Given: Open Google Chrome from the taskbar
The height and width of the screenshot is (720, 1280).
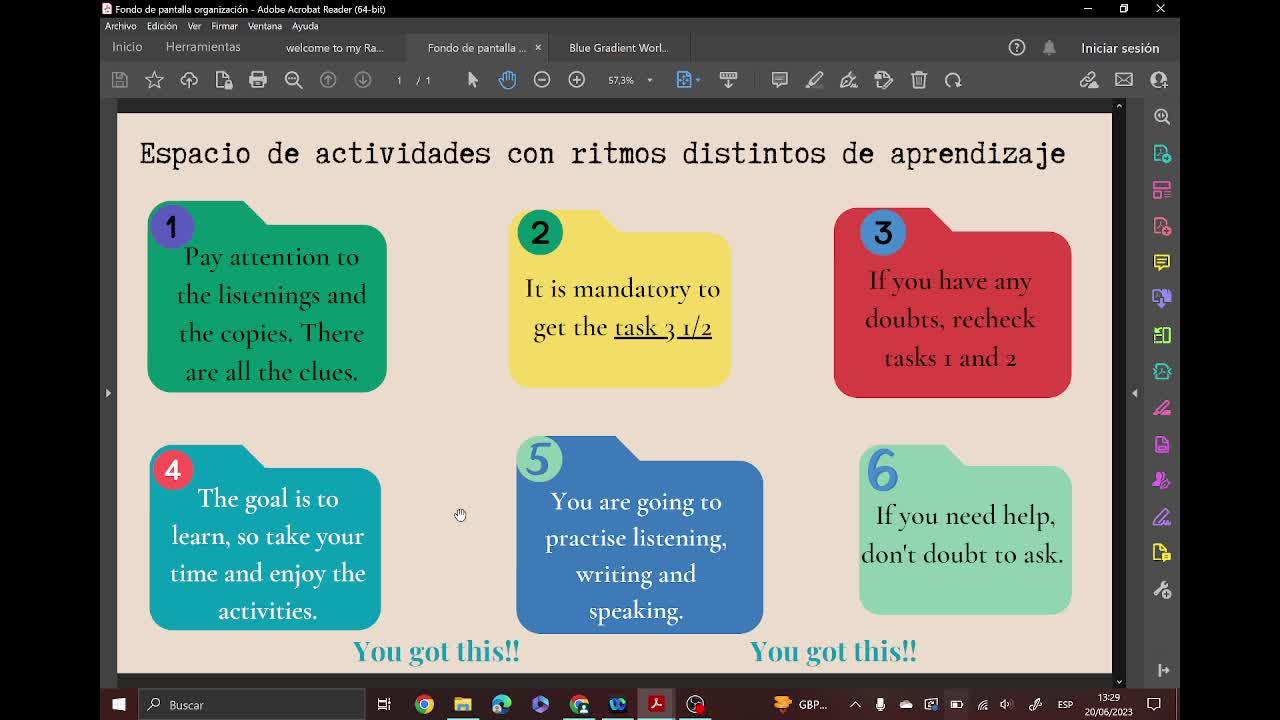Looking at the screenshot, I should [424, 705].
